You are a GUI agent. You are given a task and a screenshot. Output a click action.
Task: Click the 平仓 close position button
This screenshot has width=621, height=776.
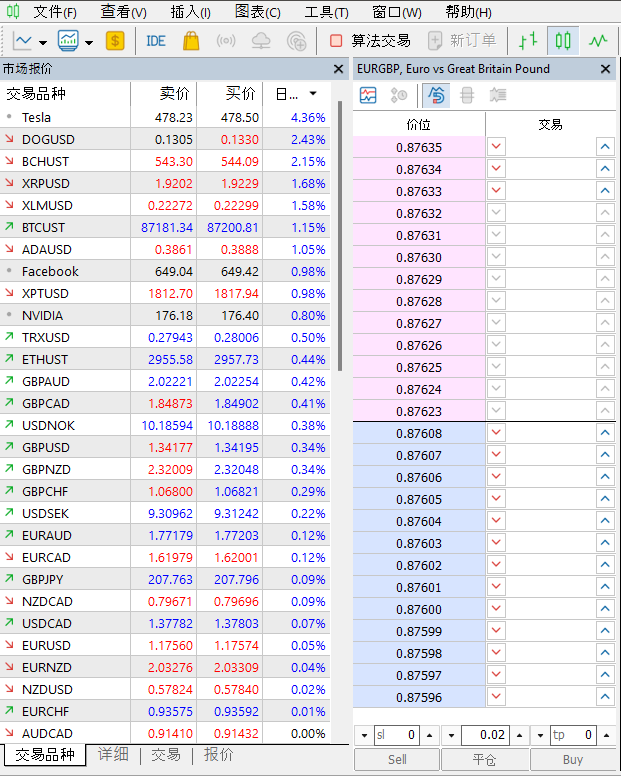[484, 760]
